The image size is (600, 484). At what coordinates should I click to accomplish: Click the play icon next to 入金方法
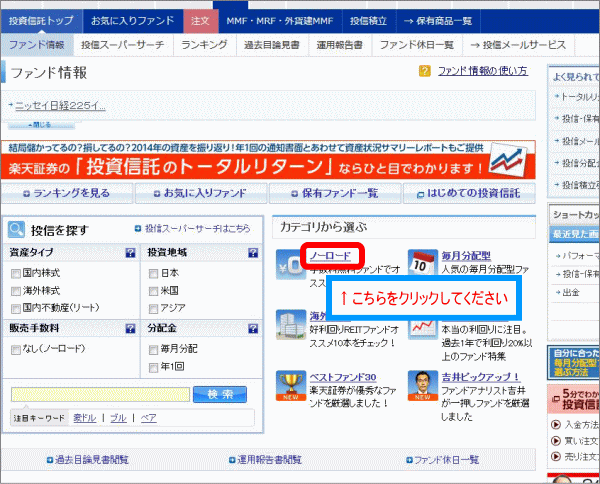click(x=555, y=424)
